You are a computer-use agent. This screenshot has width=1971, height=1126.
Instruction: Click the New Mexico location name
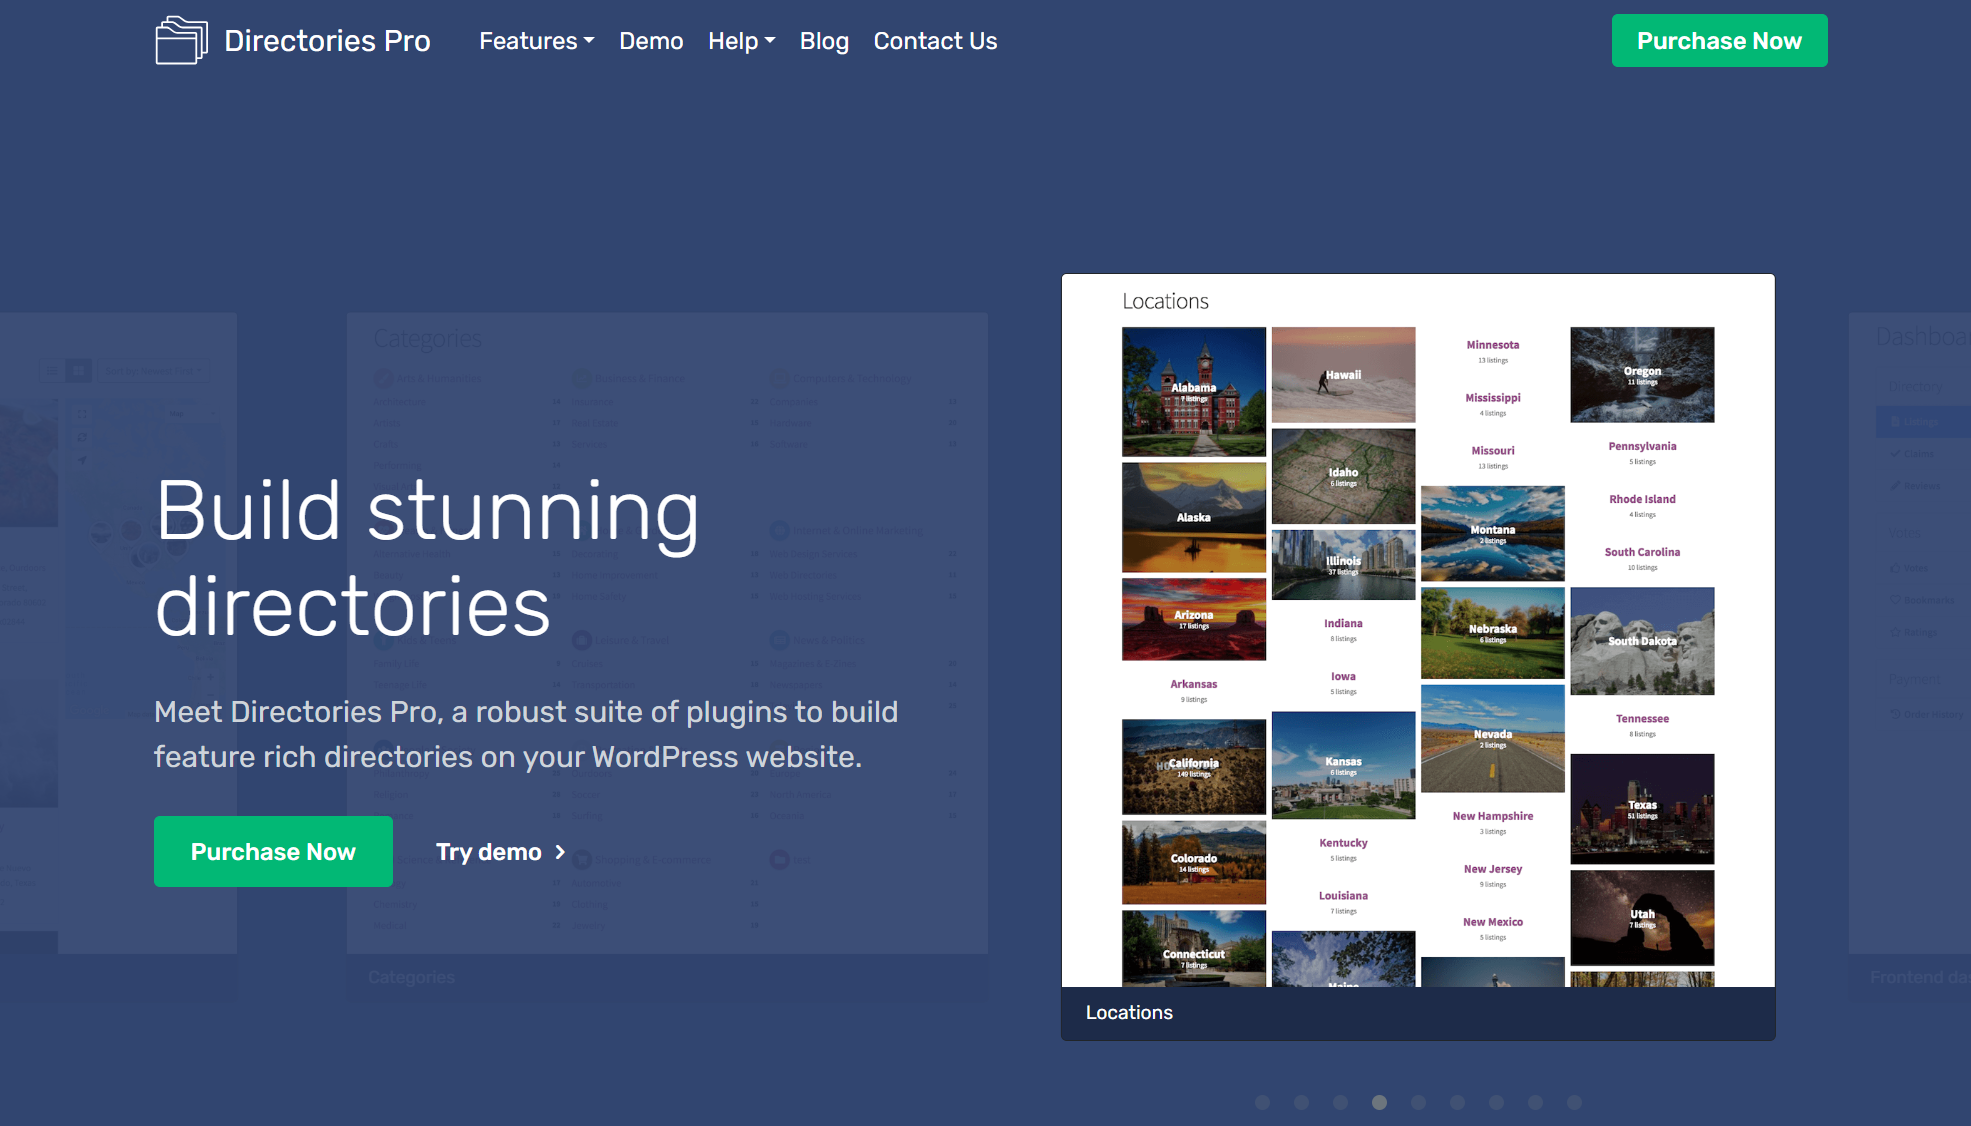coord(1493,922)
